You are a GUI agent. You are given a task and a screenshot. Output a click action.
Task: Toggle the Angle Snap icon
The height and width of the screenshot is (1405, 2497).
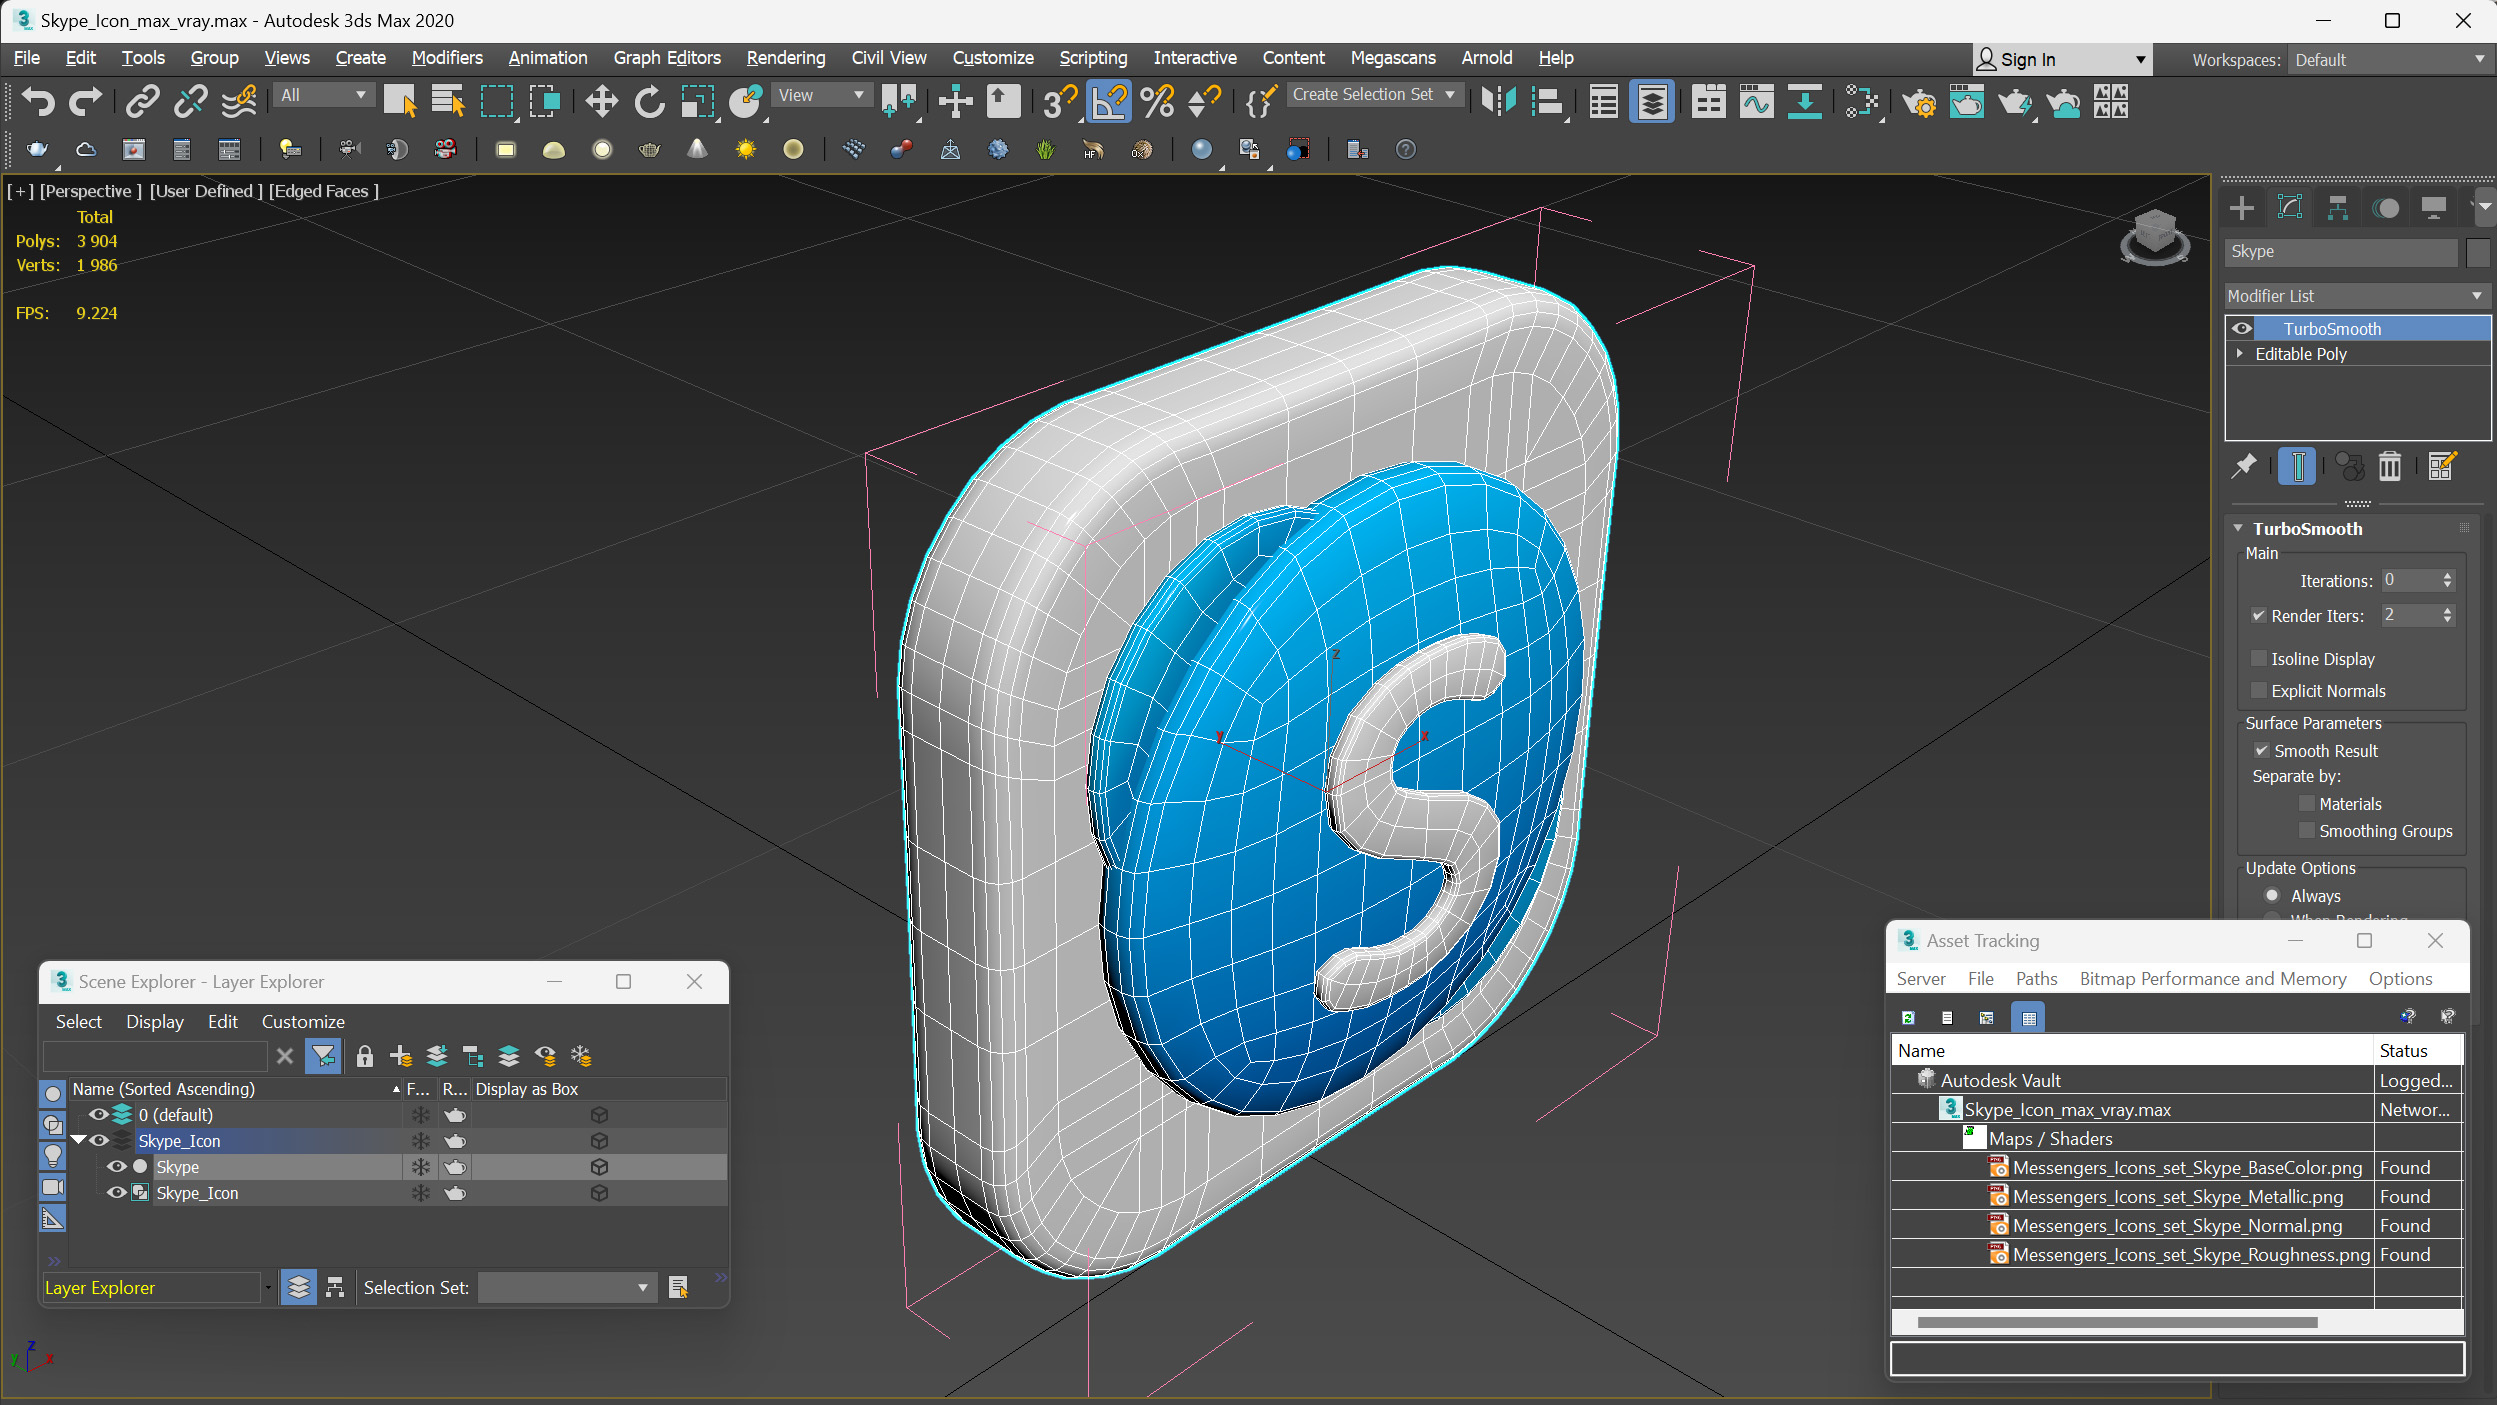(x=1108, y=101)
